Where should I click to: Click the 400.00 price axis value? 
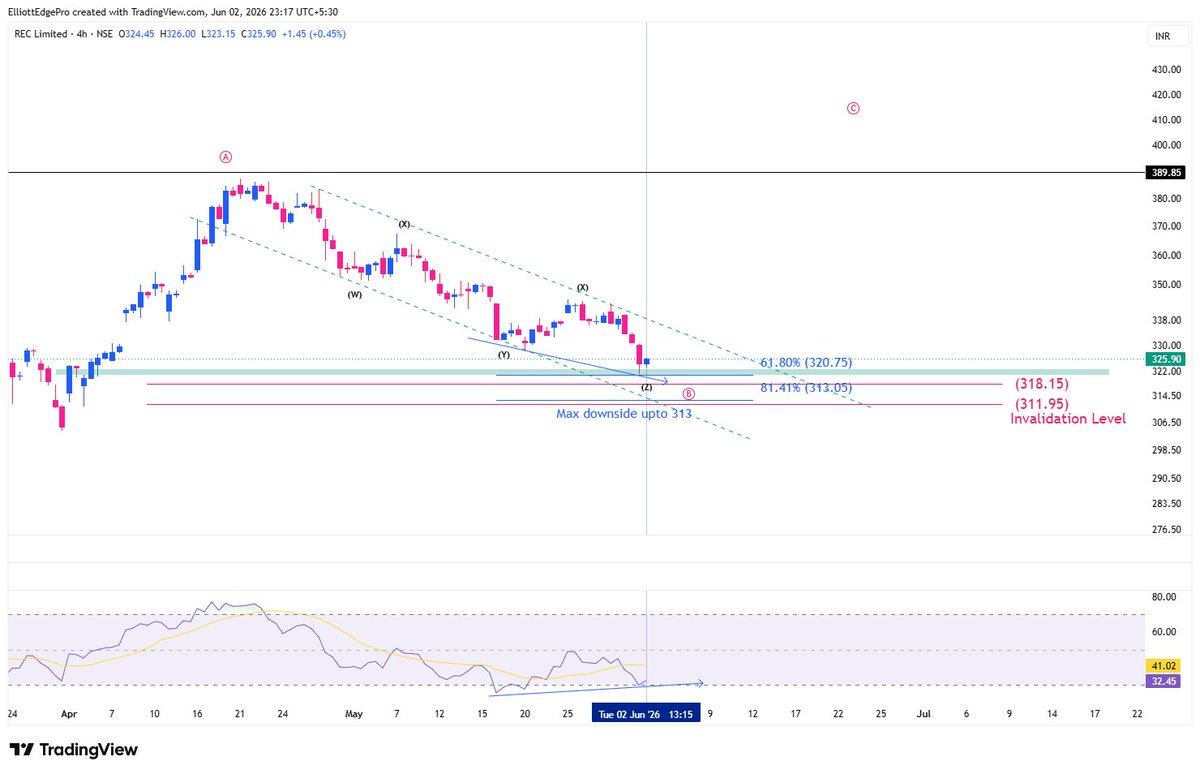[x=1165, y=145]
